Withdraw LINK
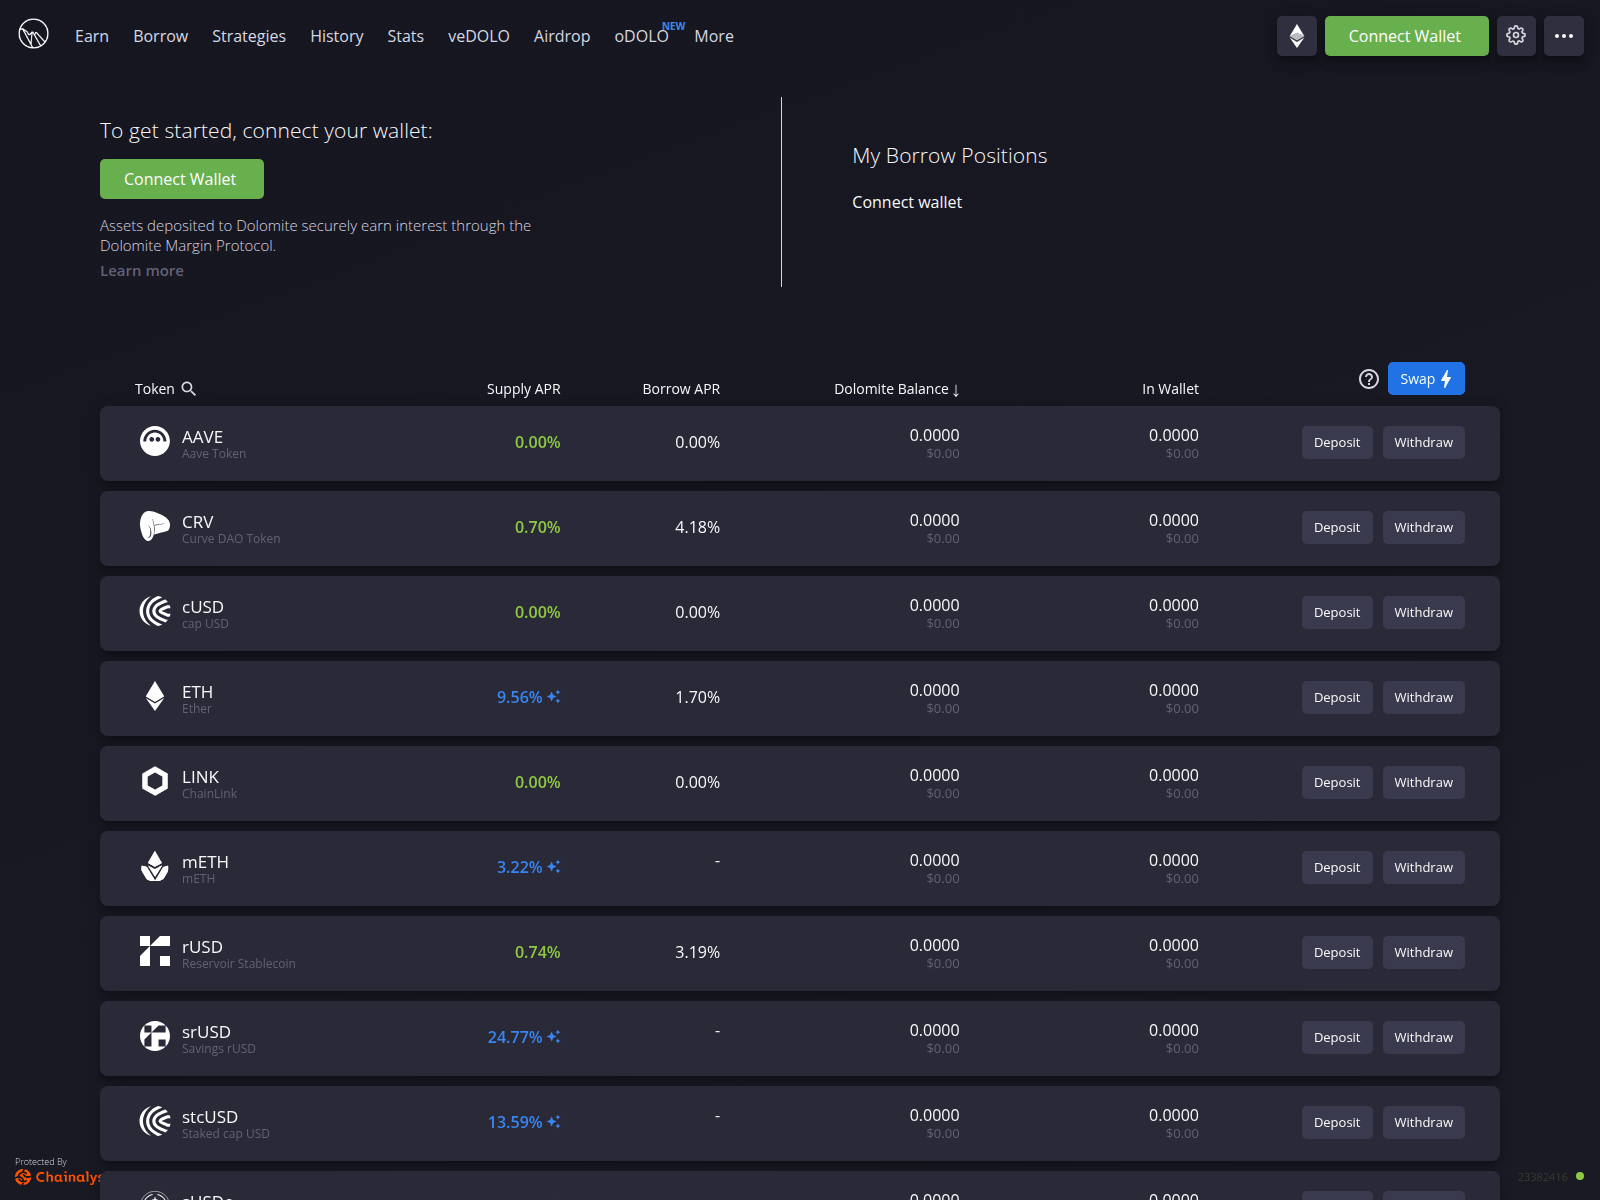The image size is (1600, 1200). [1424, 782]
